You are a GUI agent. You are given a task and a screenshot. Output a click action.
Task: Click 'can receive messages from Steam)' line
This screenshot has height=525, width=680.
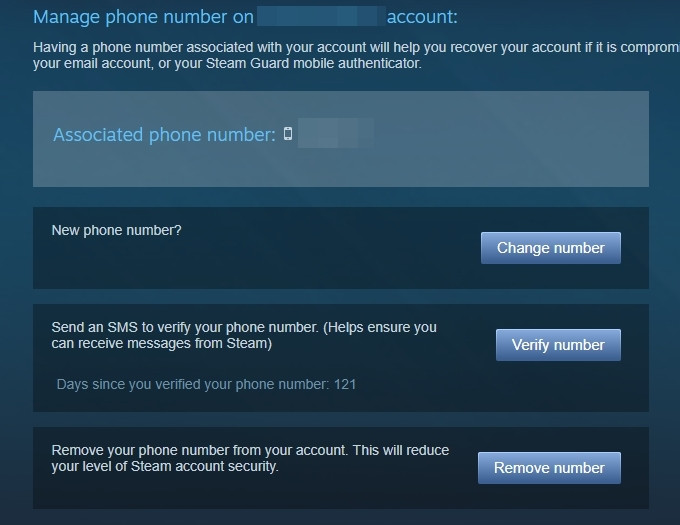[x=162, y=344]
